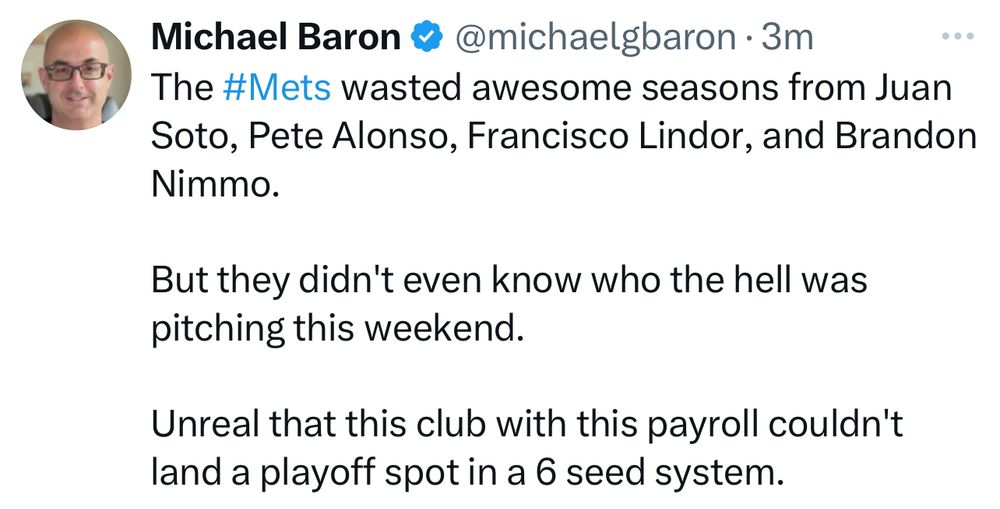Click the phrase "But they didn't even know"
Viewport: 1000px width, 509px height.
click(366, 281)
